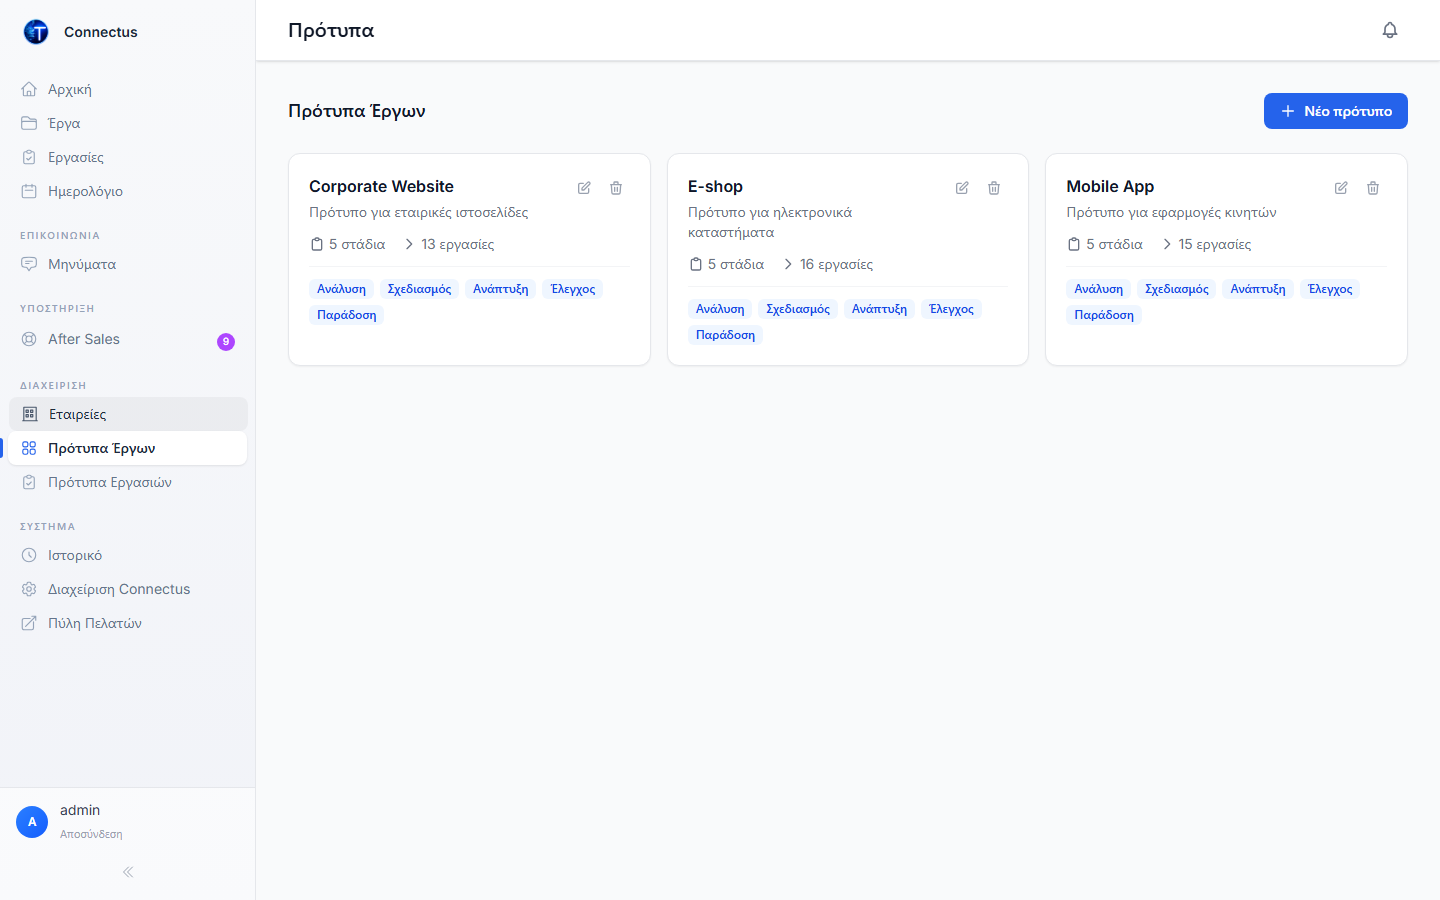Click the admin avatar circle
Viewport: 1440px width, 900px height.
click(32, 822)
